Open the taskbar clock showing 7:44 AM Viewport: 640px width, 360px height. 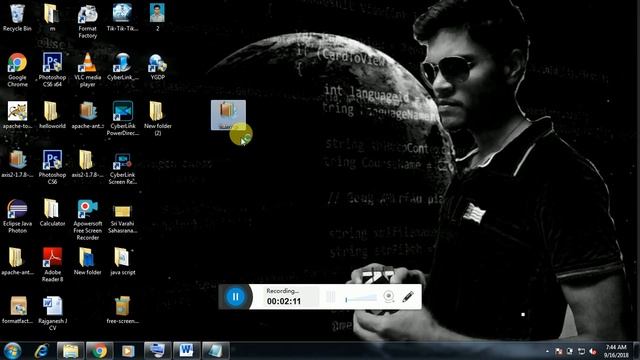click(616, 351)
